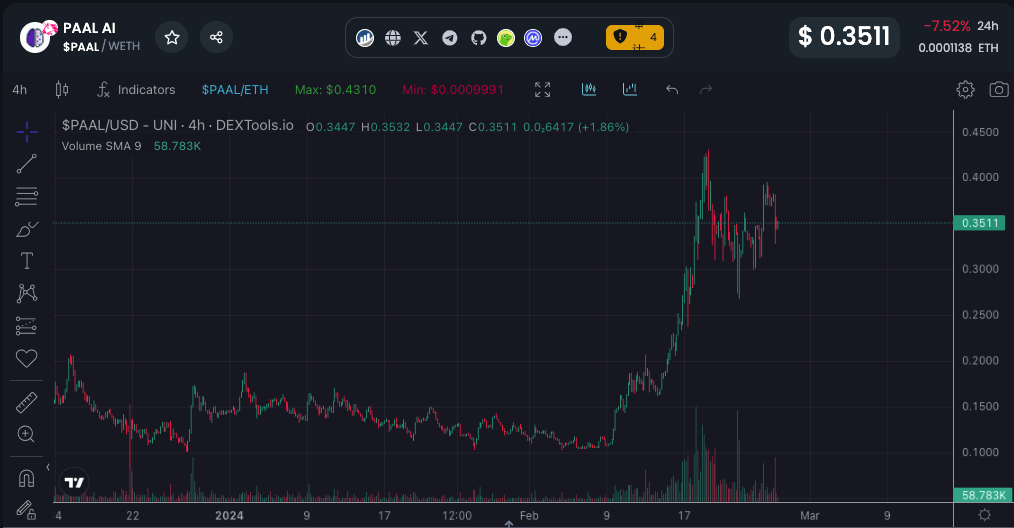Screen dimensions: 1014x528
Task: Click the $ 0.3511 price display
Action: pos(844,37)
